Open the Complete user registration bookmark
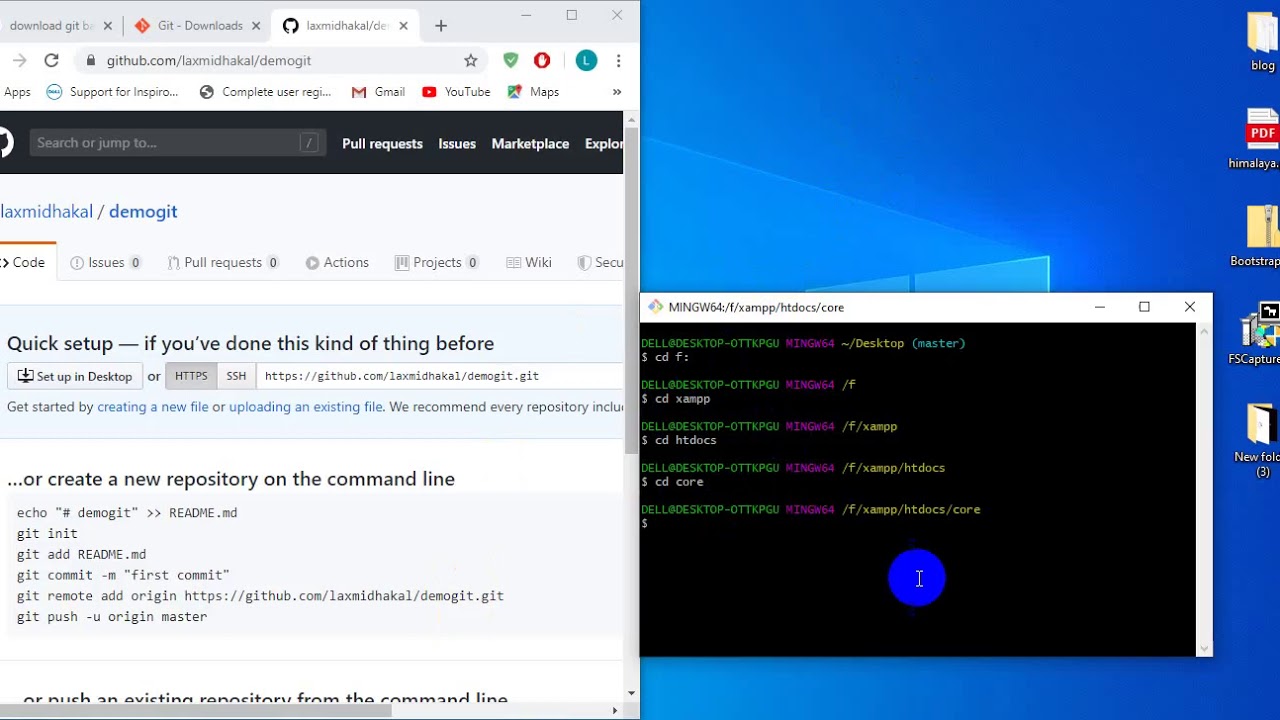Viewport: 1280px width, 720px height. (x=266, y=91)
